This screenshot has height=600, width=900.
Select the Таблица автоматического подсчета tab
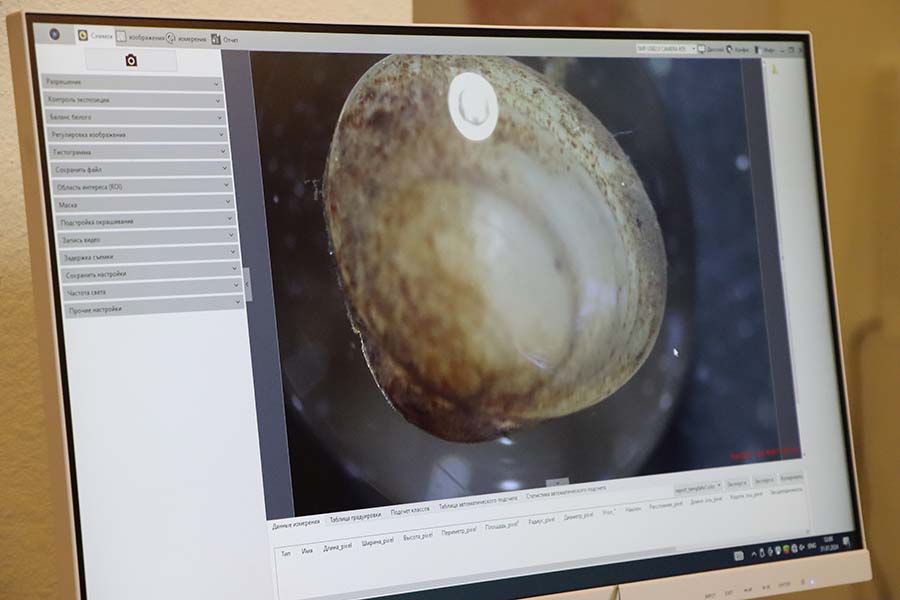pos(478,502)
